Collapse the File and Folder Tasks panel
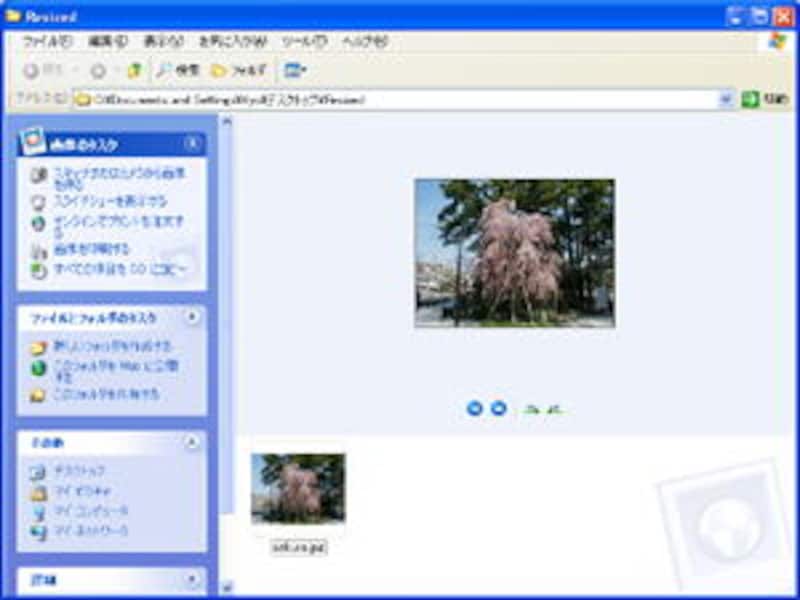Viewport: 800px width, 600px height. click(x=192, y=317)
